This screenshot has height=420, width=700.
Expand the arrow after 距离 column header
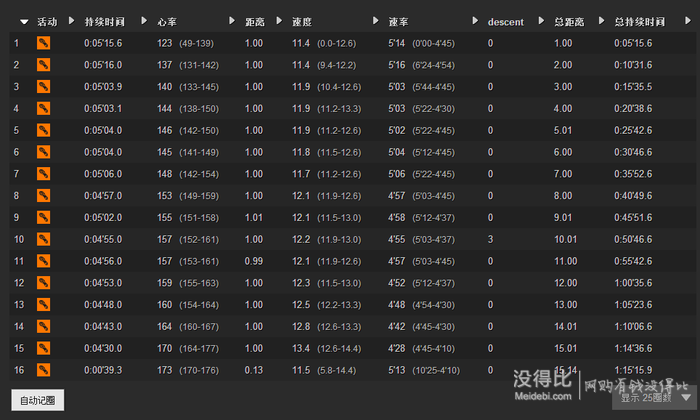tap(279, 21)
